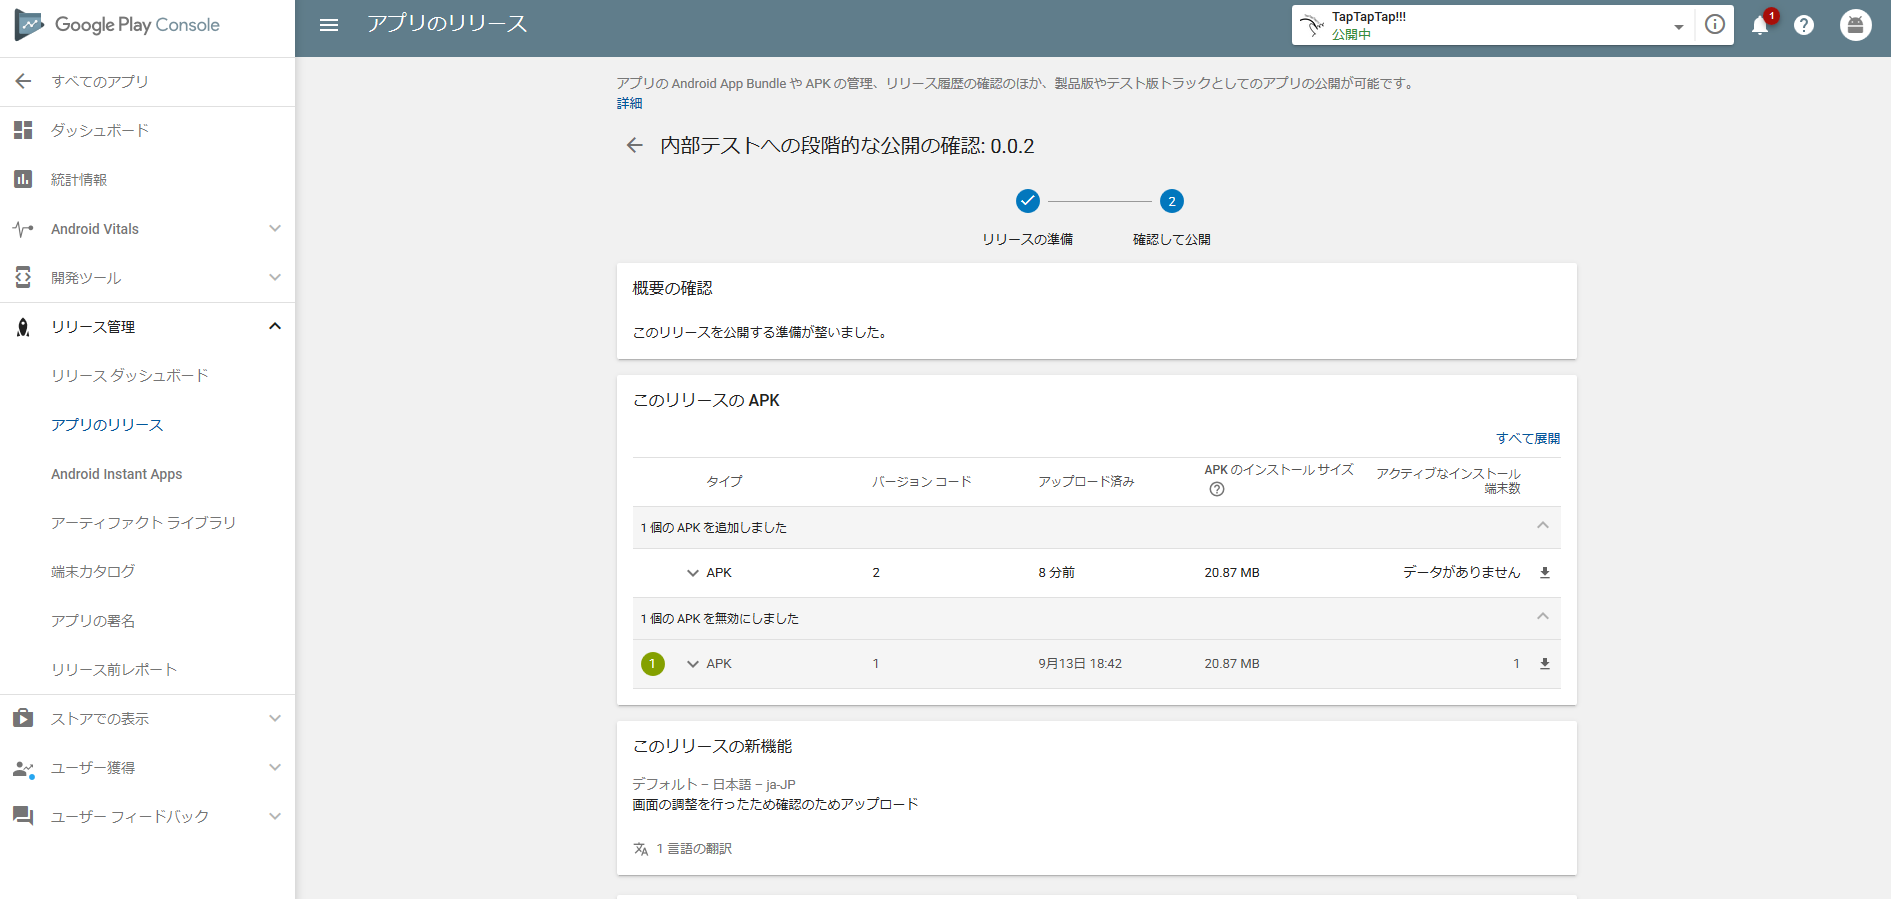
Task: Click the translation icon beside 1 言語の翻訳
Action: [641, 849]
